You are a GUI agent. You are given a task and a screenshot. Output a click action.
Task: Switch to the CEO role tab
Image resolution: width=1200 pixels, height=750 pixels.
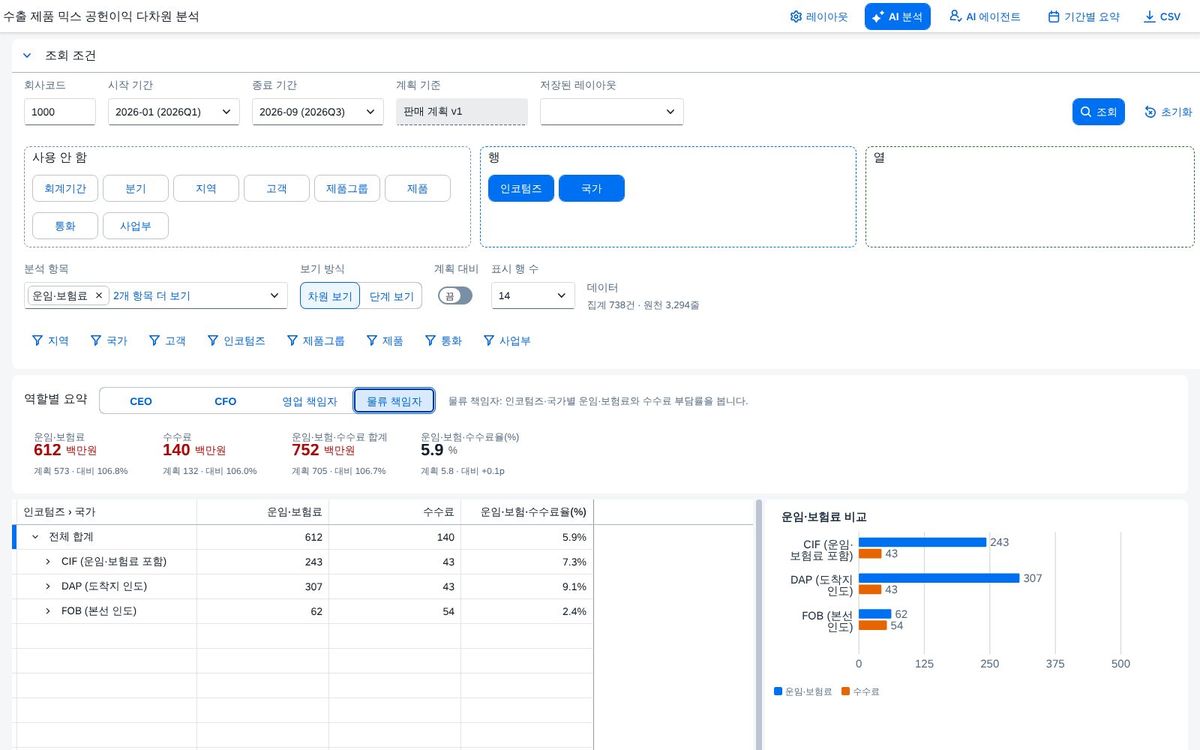click(x=141, y=401)
